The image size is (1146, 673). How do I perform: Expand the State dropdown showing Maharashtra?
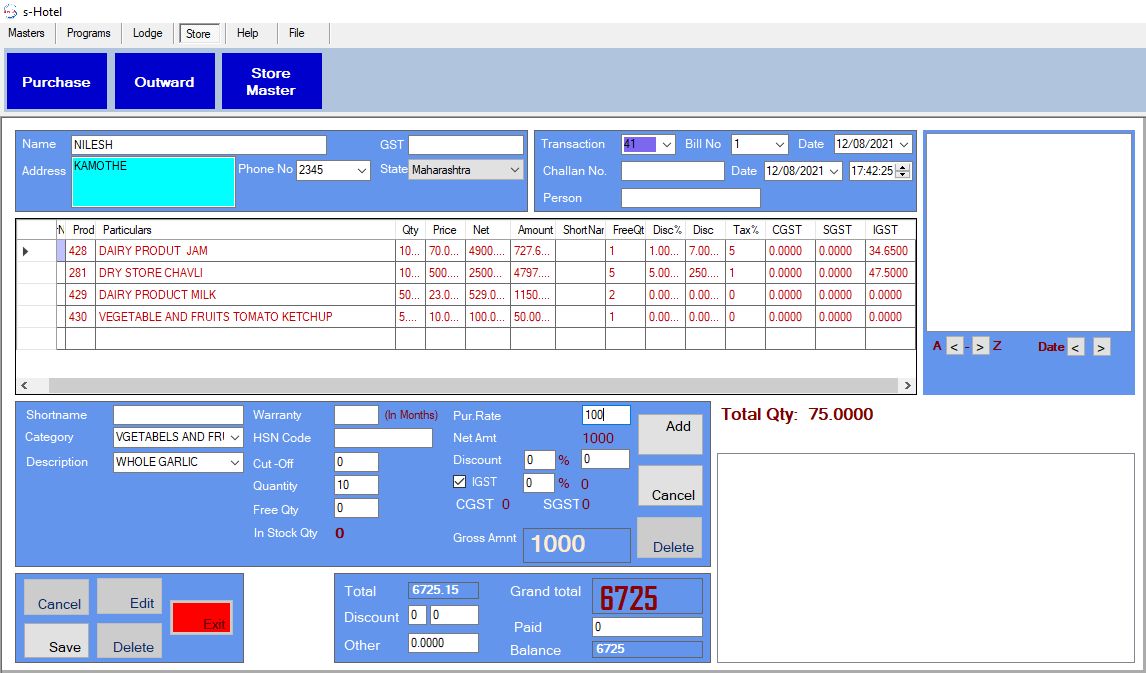coord(515,170)
